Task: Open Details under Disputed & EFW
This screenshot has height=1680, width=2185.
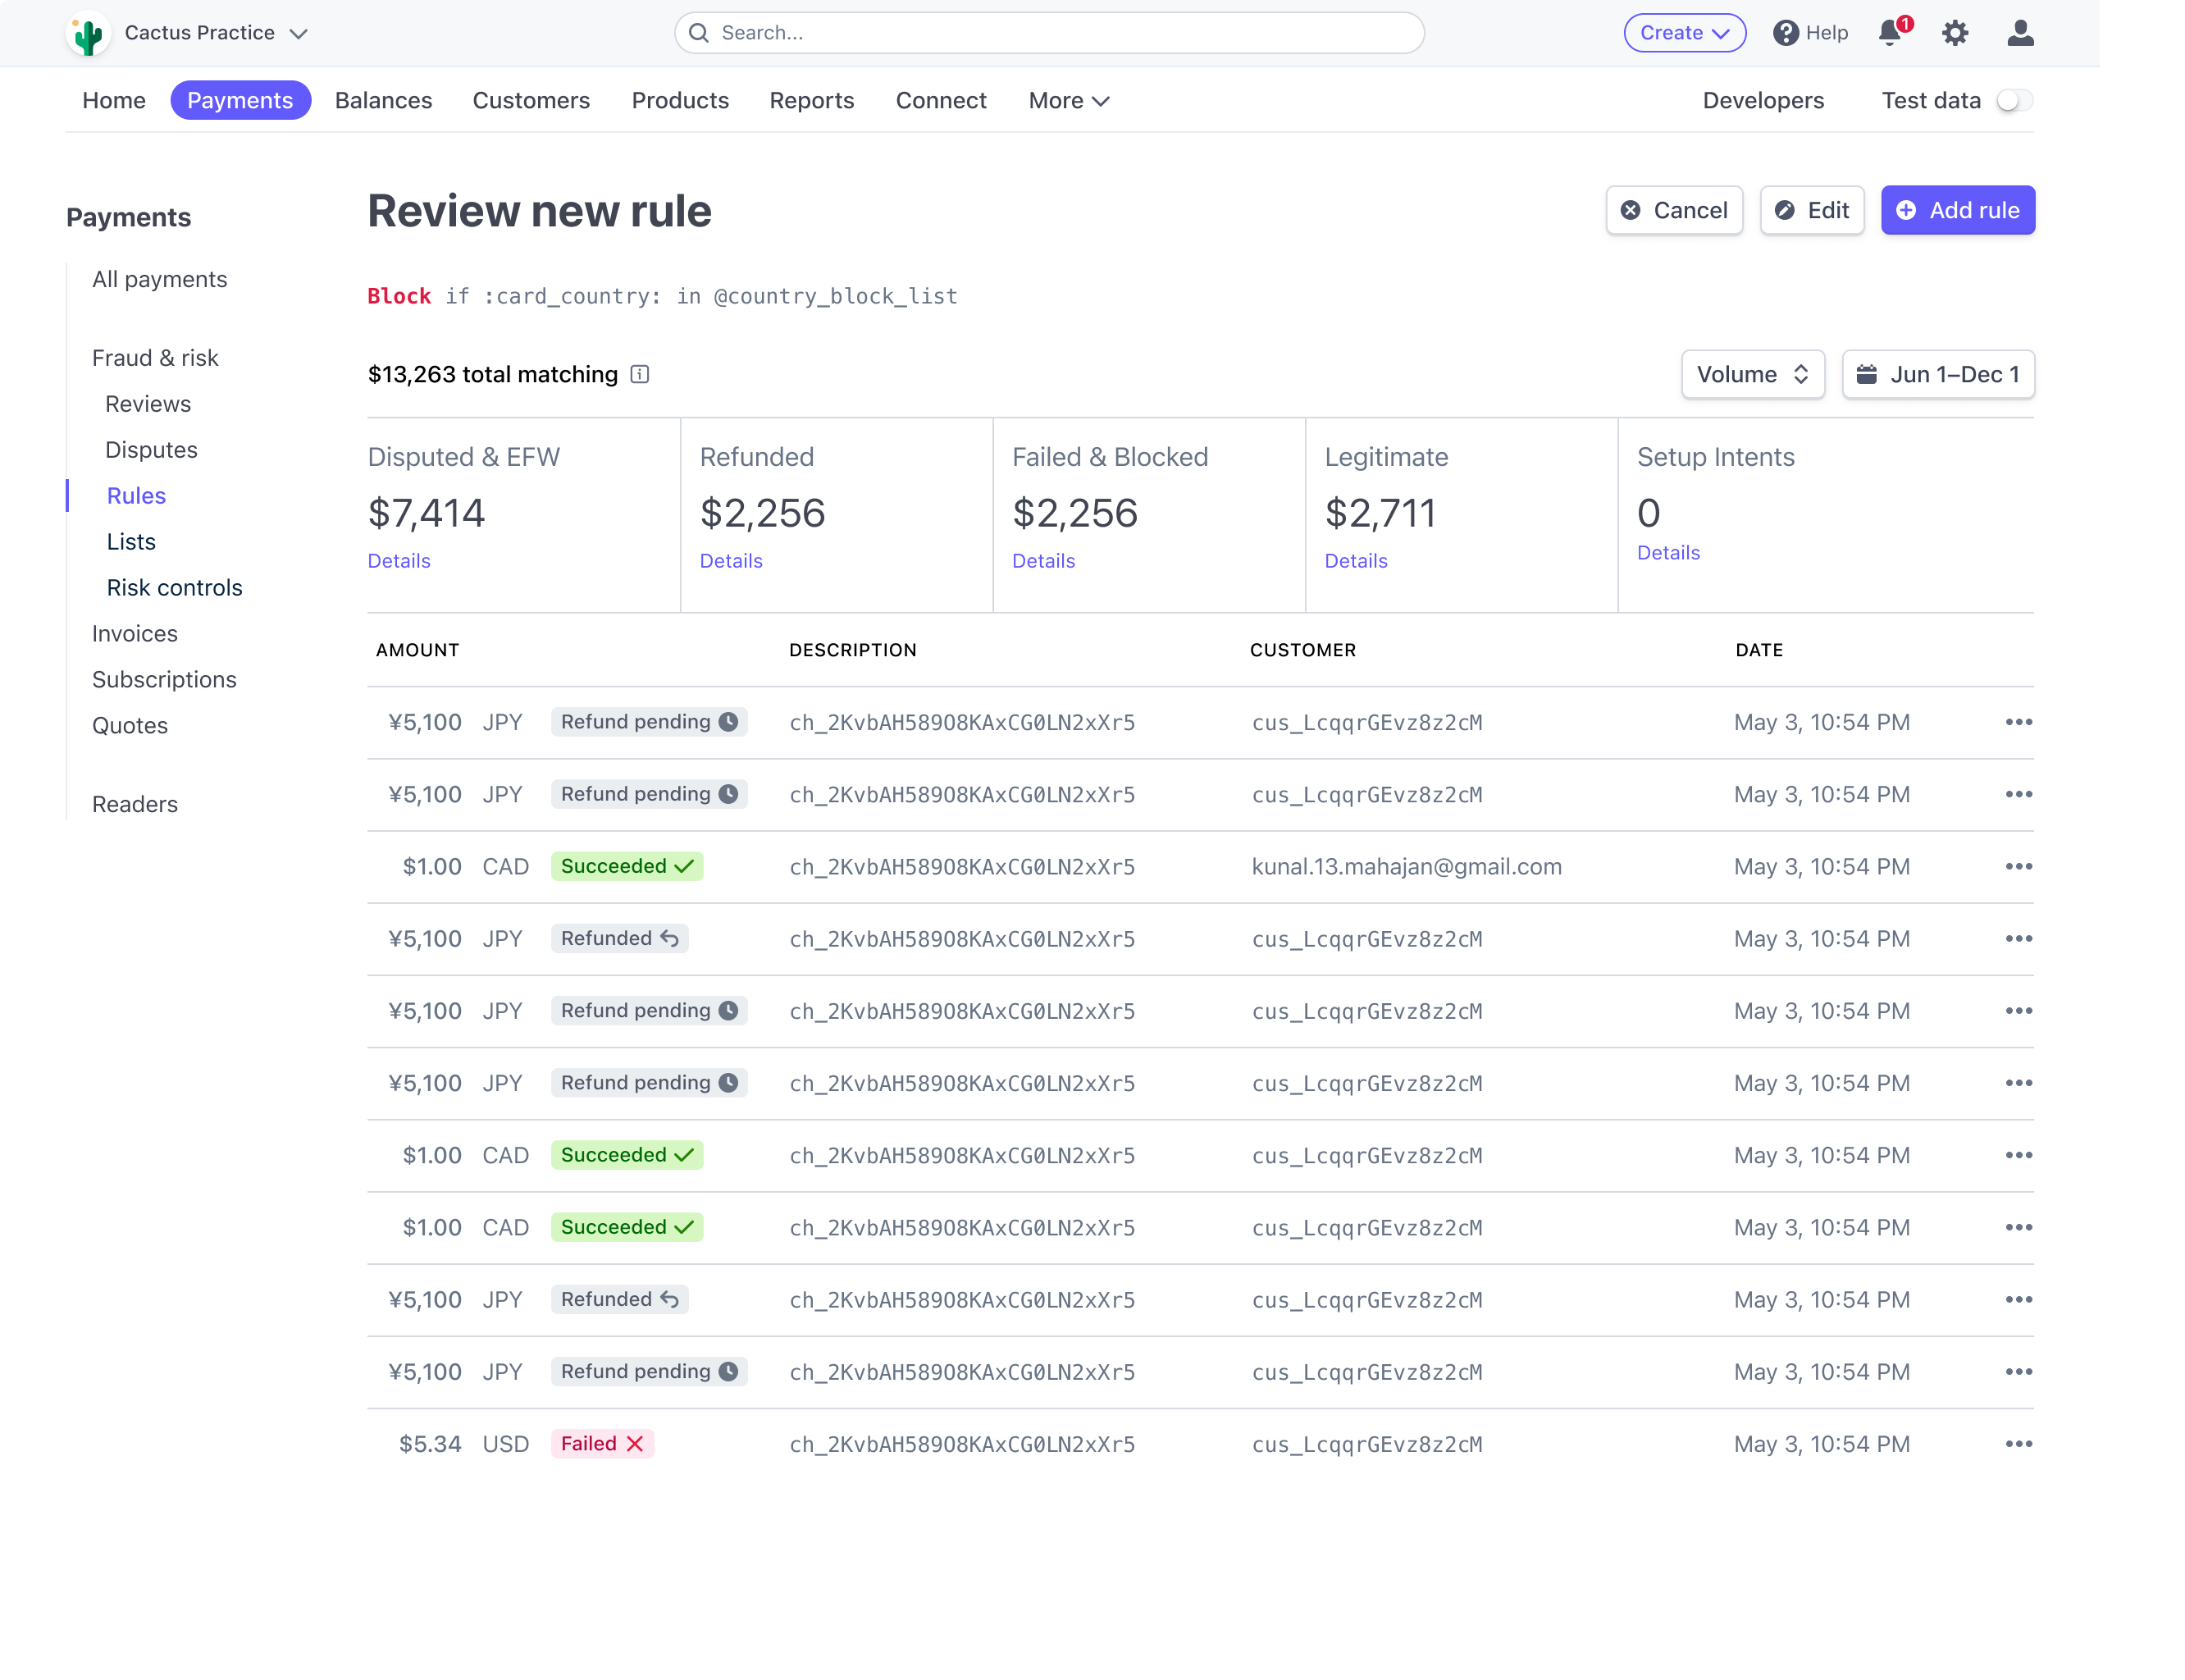Action: [399, 561]
